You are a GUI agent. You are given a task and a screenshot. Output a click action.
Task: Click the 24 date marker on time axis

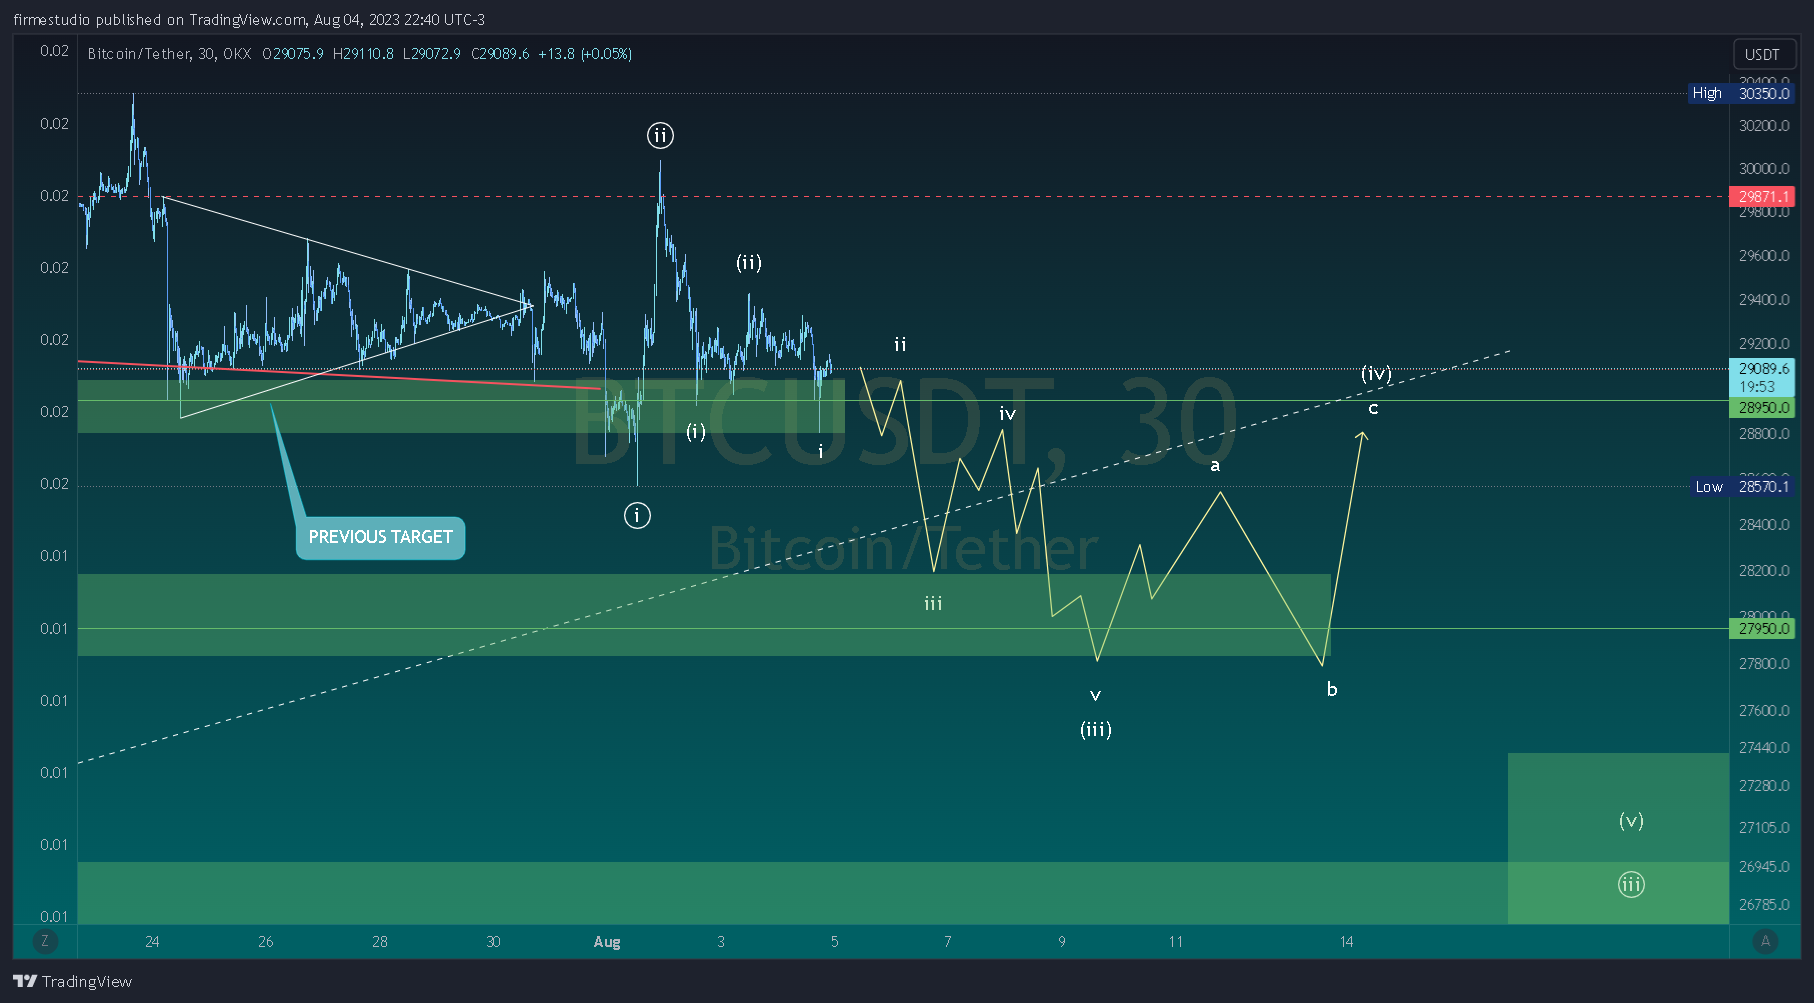(152, 942)
